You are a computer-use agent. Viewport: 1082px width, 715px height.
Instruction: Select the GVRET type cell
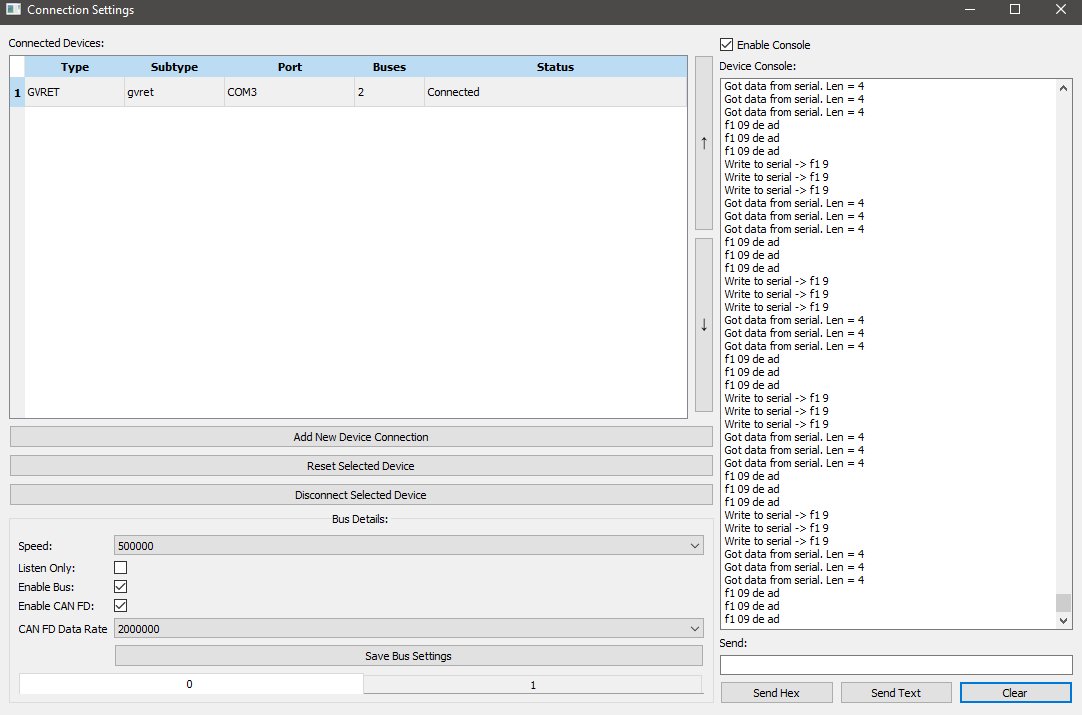[x=75, y=92]
